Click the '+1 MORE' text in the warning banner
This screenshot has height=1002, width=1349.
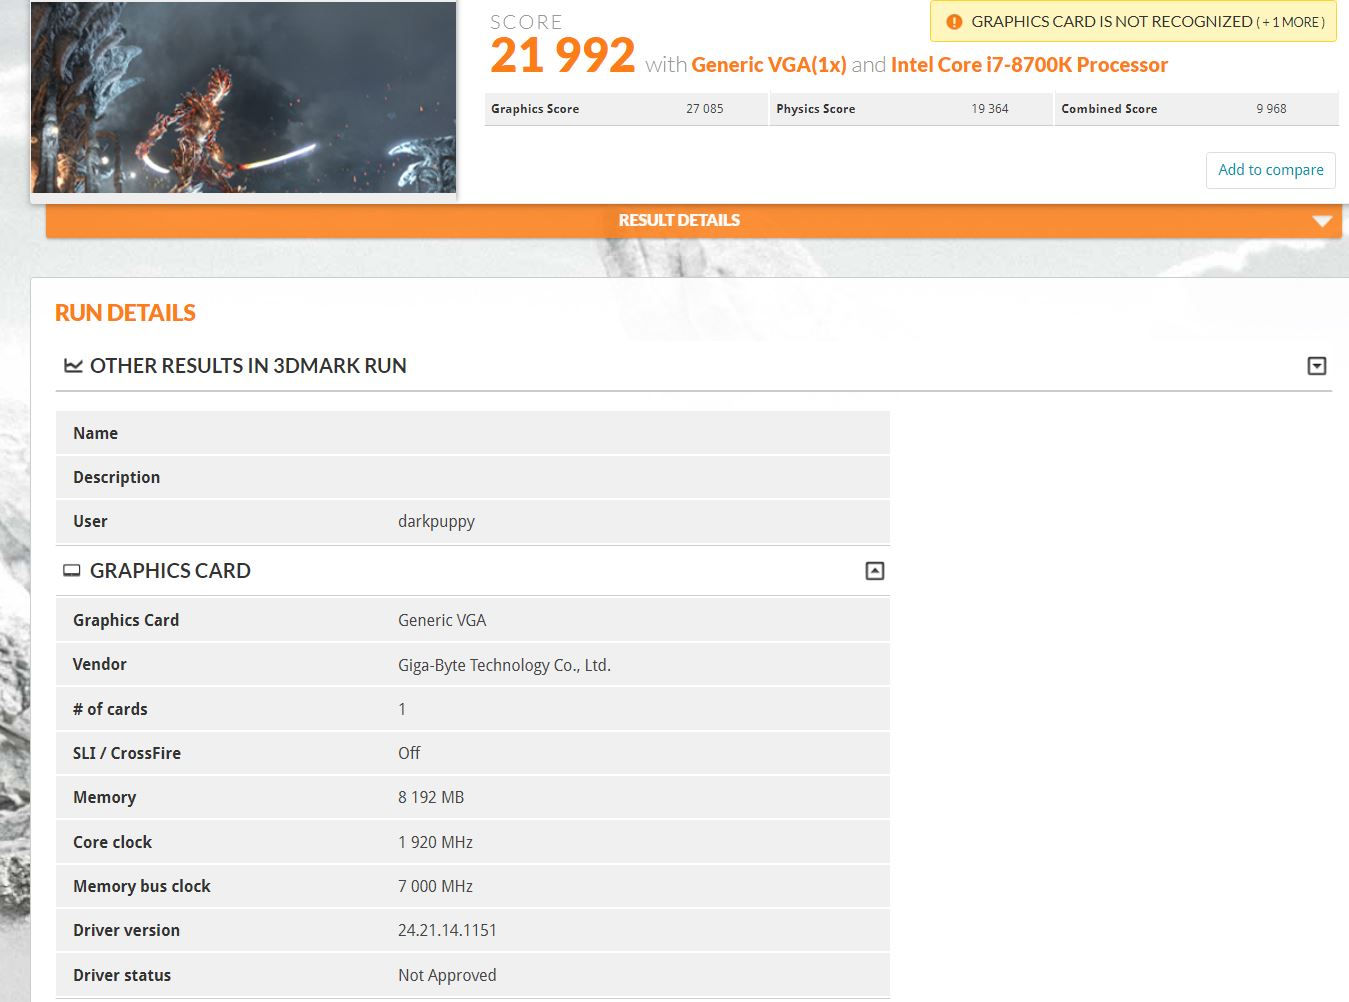tap(1291, 22)
